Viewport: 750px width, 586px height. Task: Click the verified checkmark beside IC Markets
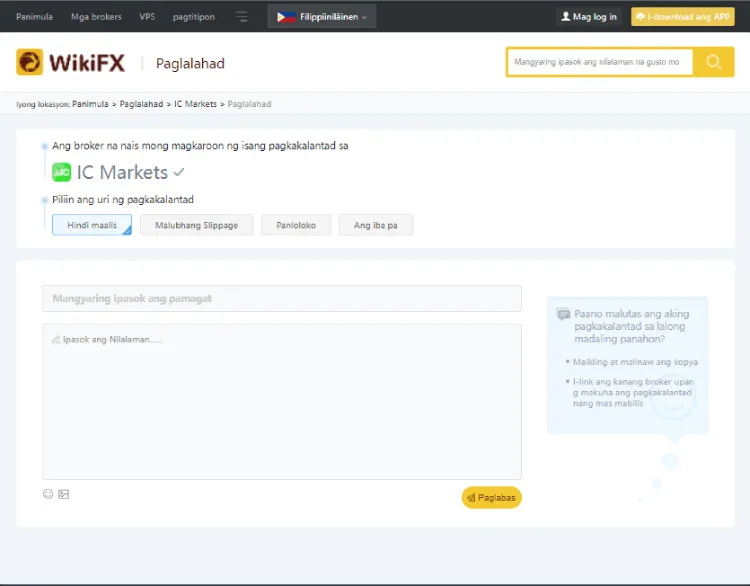178,172
